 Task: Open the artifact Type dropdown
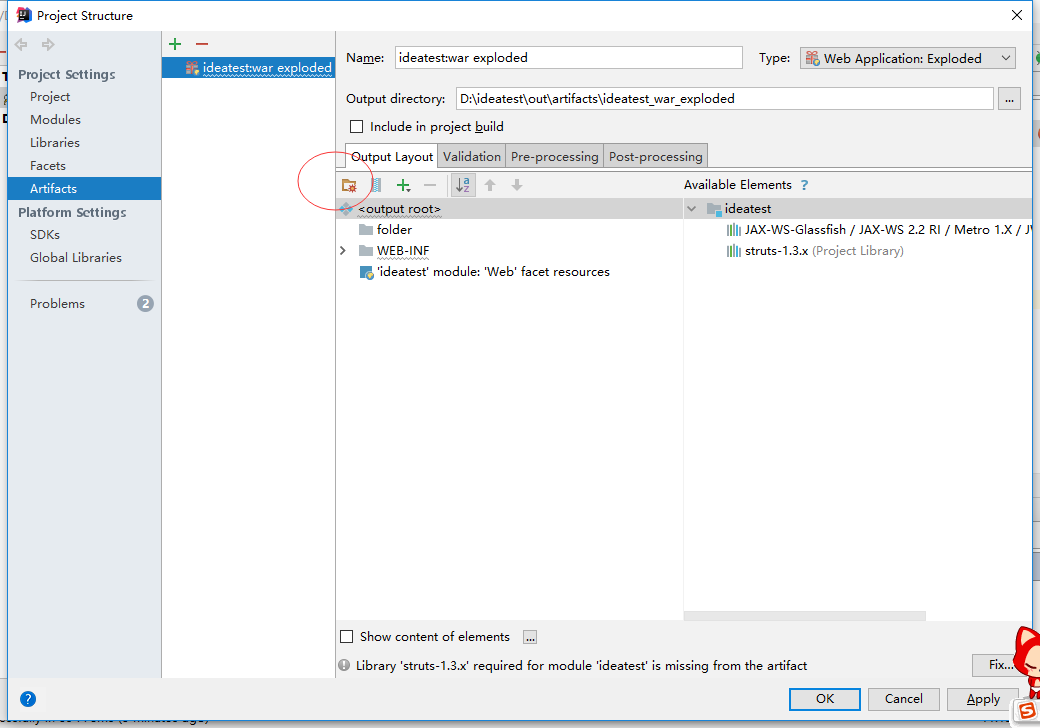coord(907,58)
